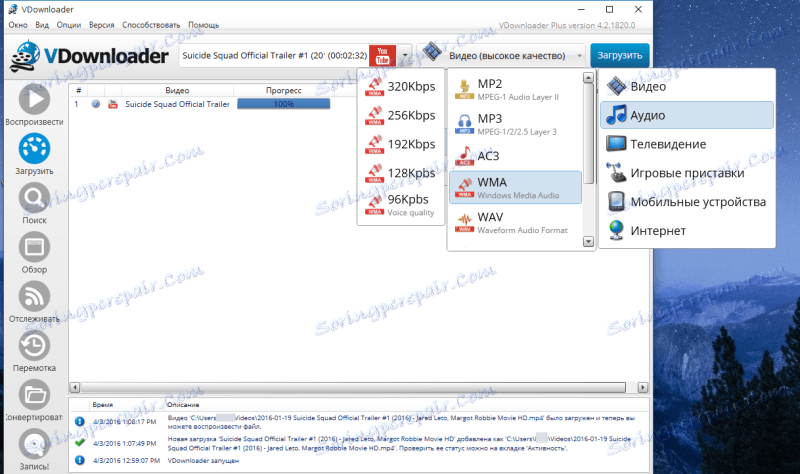
Task: Click the VDownloader logo
Action: tap(89, 56)
